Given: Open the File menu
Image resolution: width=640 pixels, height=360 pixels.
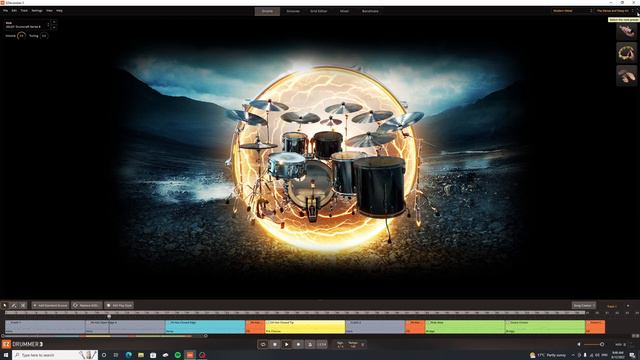Looking at the screenshot, I should (x=5, y=11).
